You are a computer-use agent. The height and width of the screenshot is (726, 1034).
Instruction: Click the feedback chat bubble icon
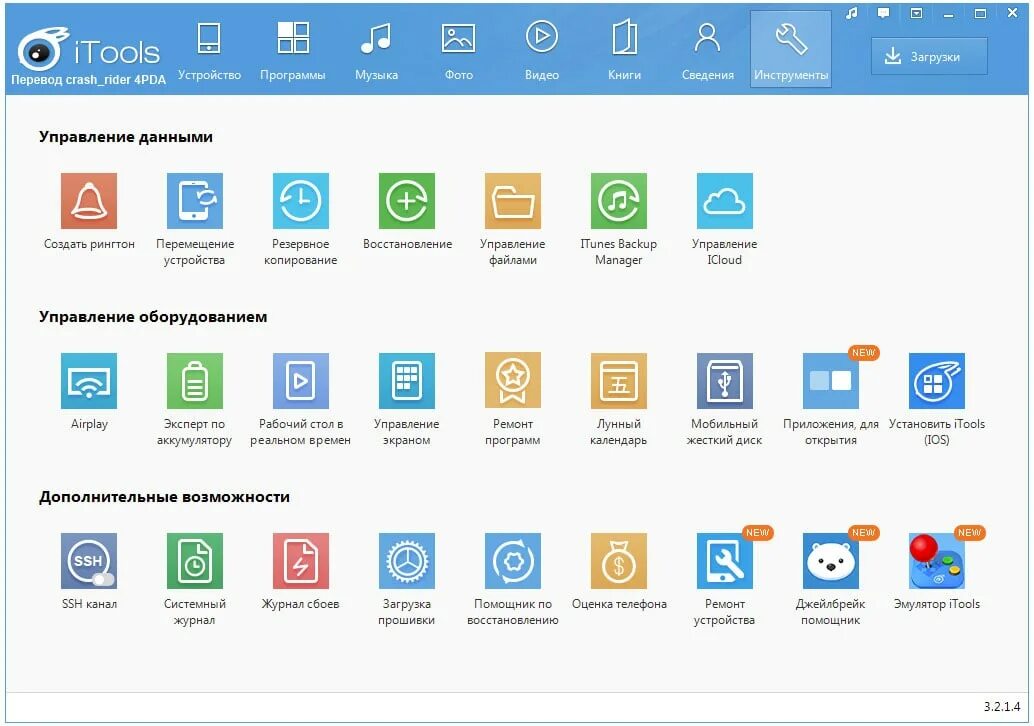click(x=884, y=13)
